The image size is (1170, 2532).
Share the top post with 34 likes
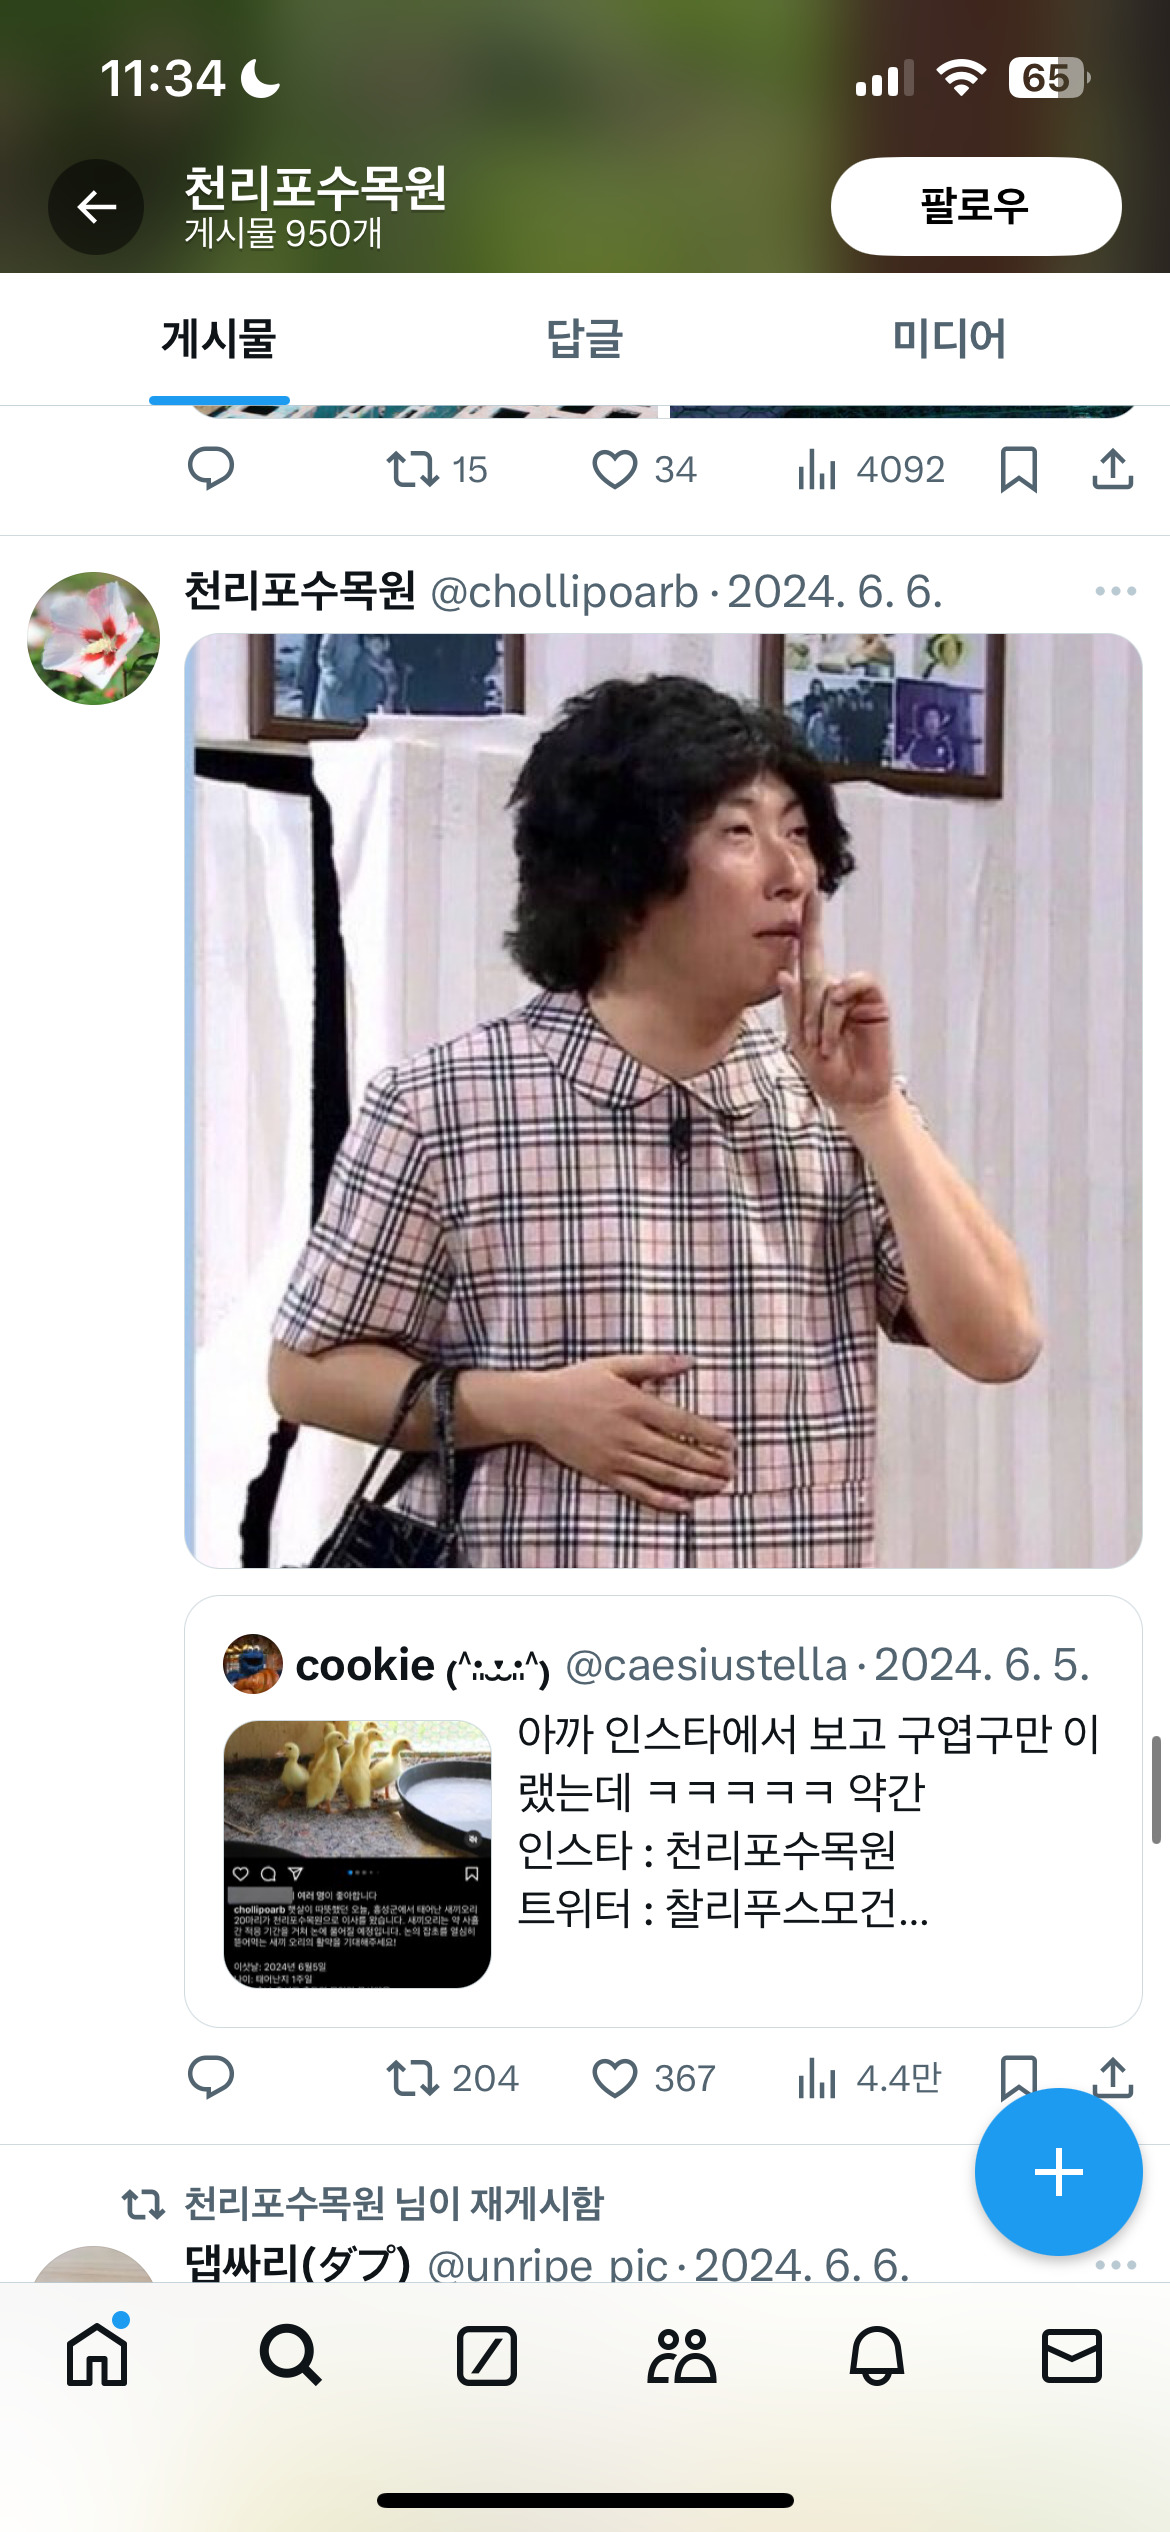point(1112,469)
